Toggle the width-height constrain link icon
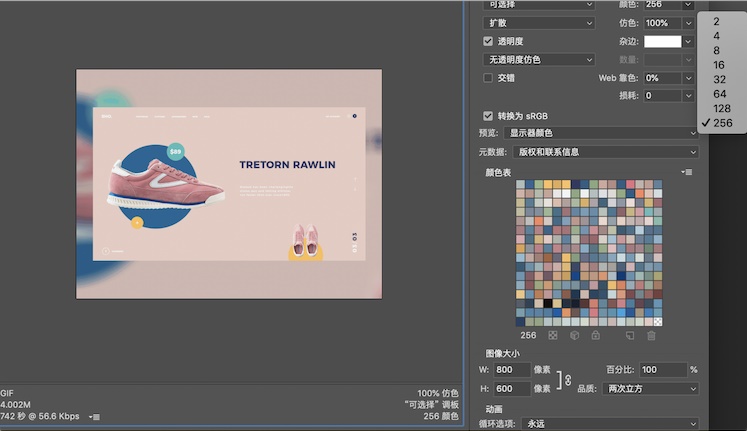The image size is (747, 431). (568, 380)
